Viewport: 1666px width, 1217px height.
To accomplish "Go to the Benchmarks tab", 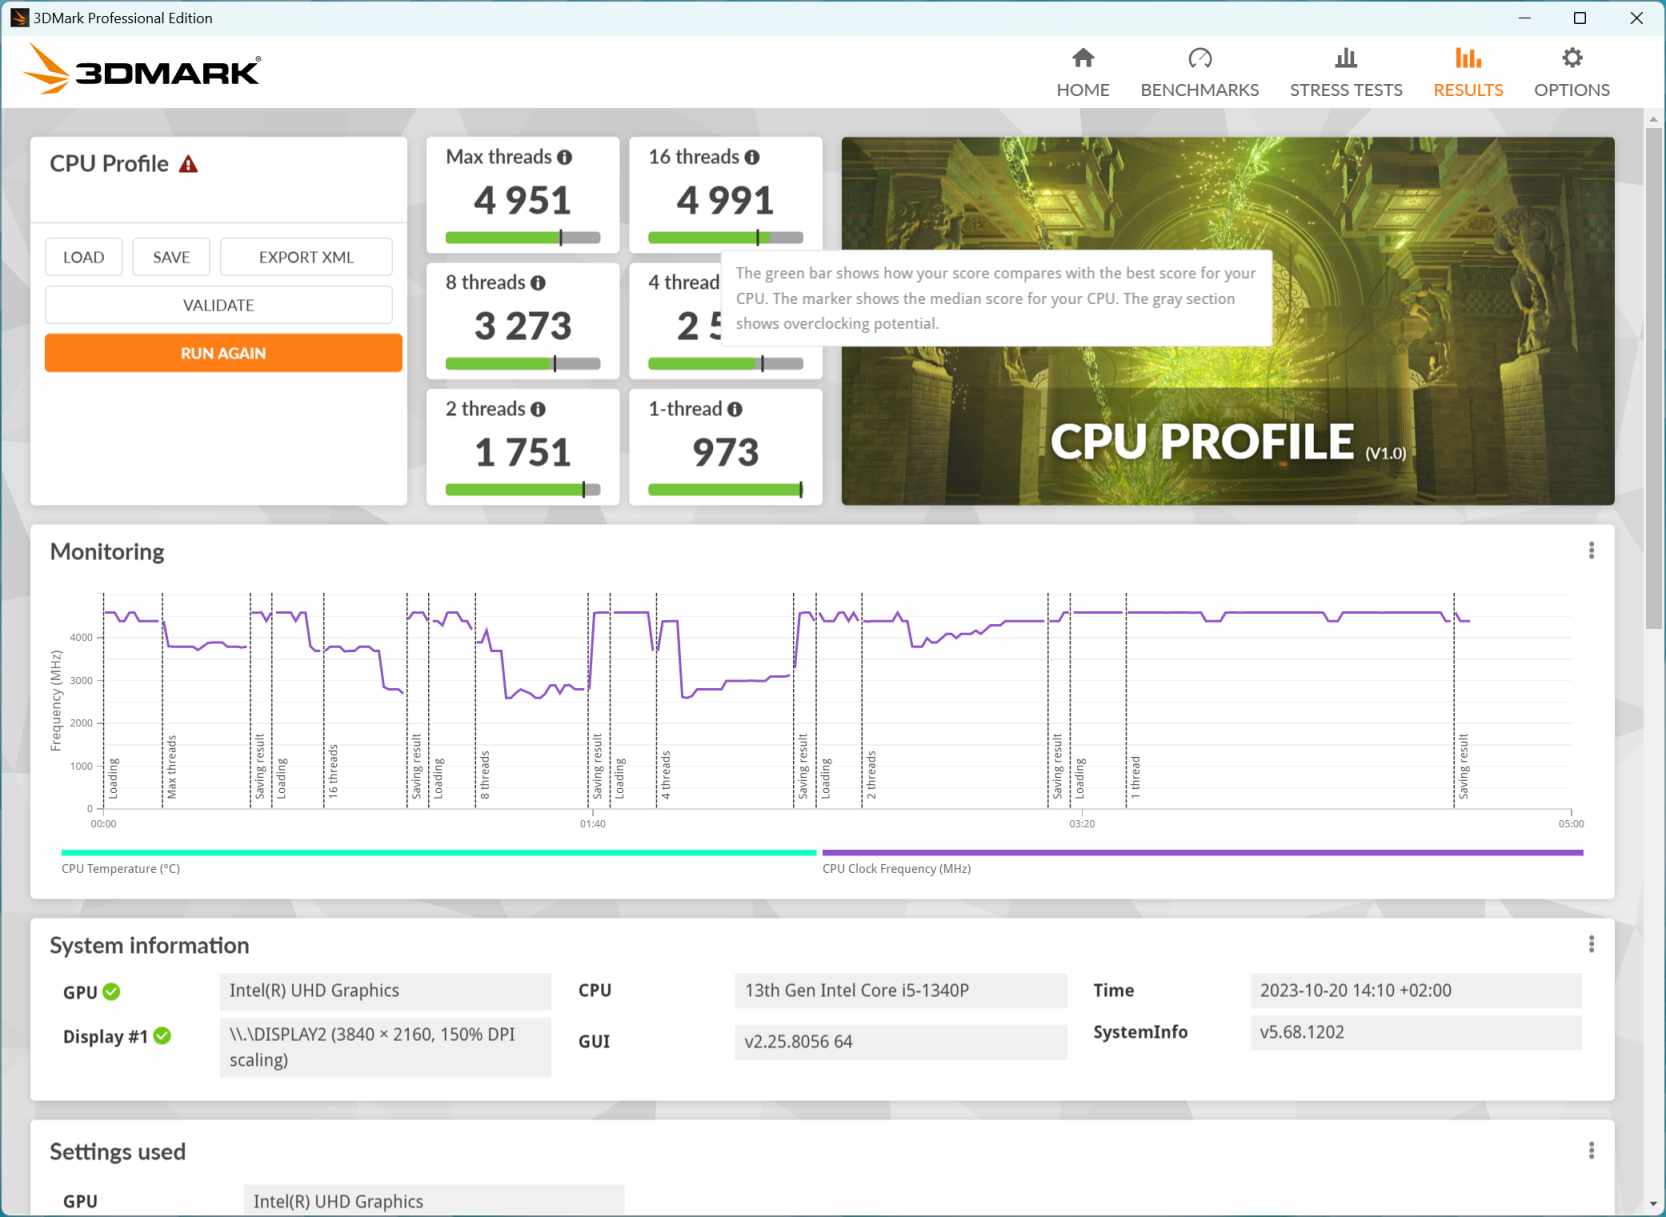I will [1199, 73].
